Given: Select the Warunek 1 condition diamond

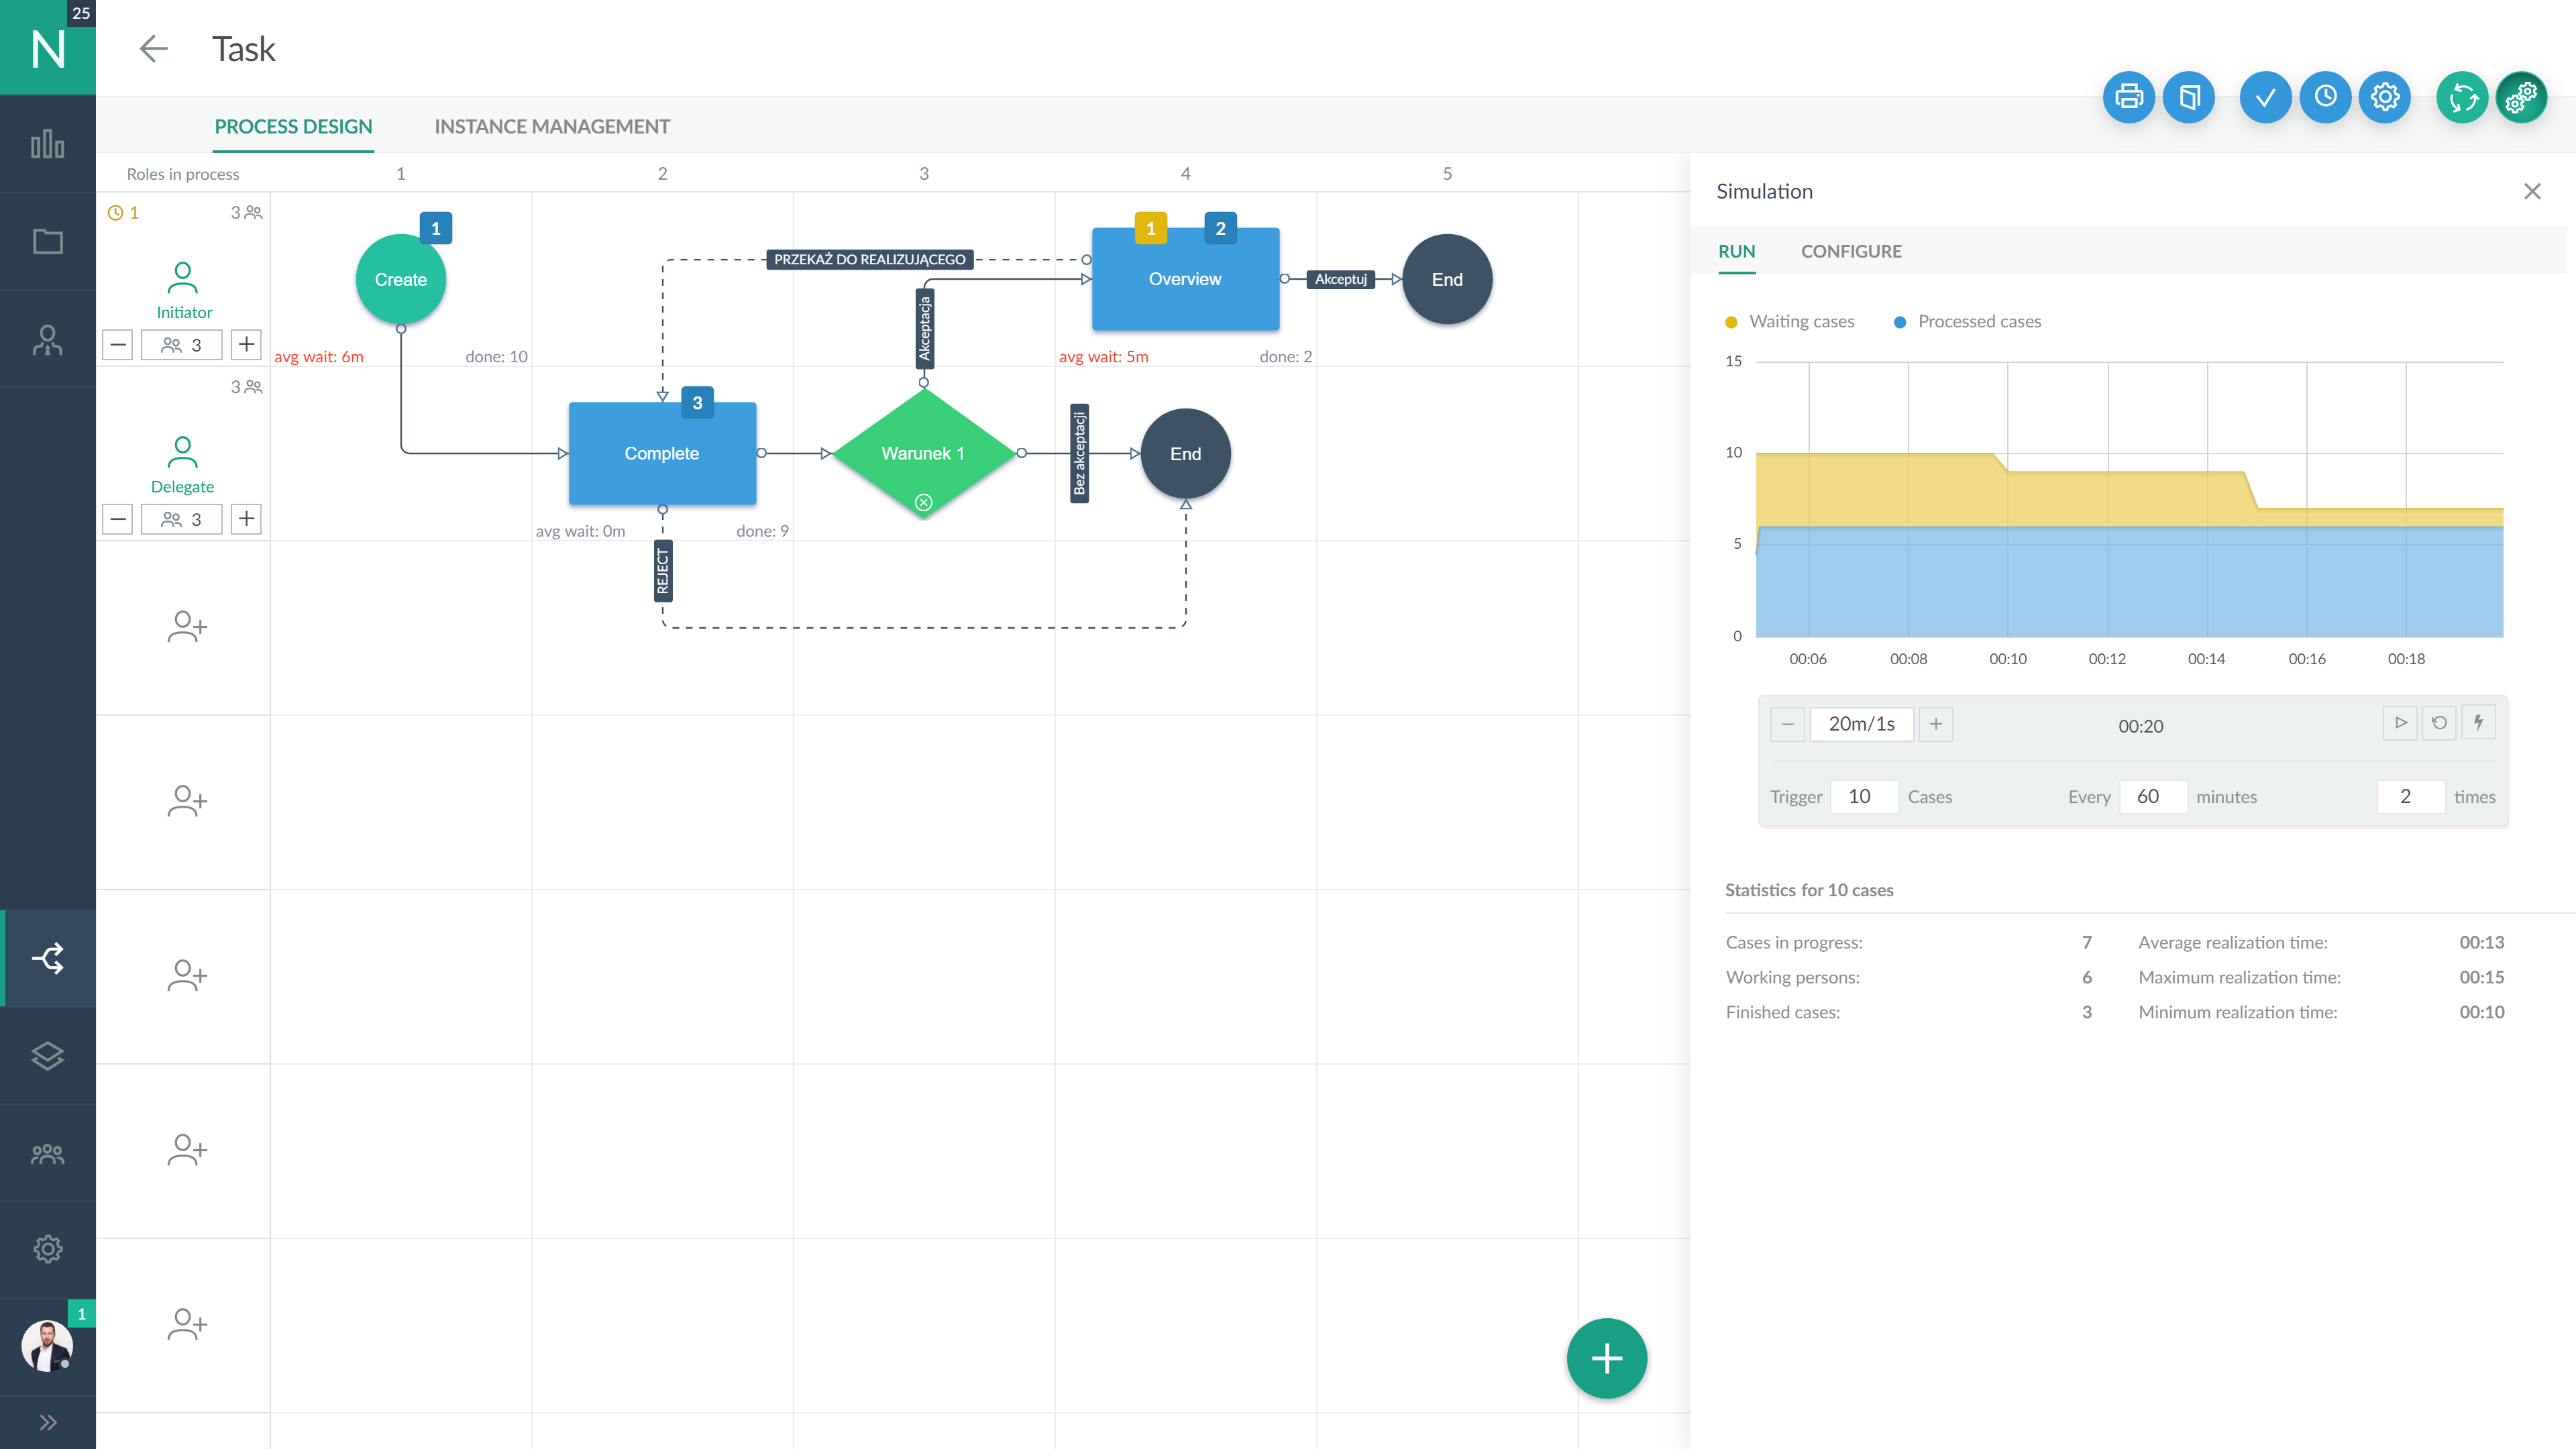Looking at the screenshot, I should tap(923, 454).
